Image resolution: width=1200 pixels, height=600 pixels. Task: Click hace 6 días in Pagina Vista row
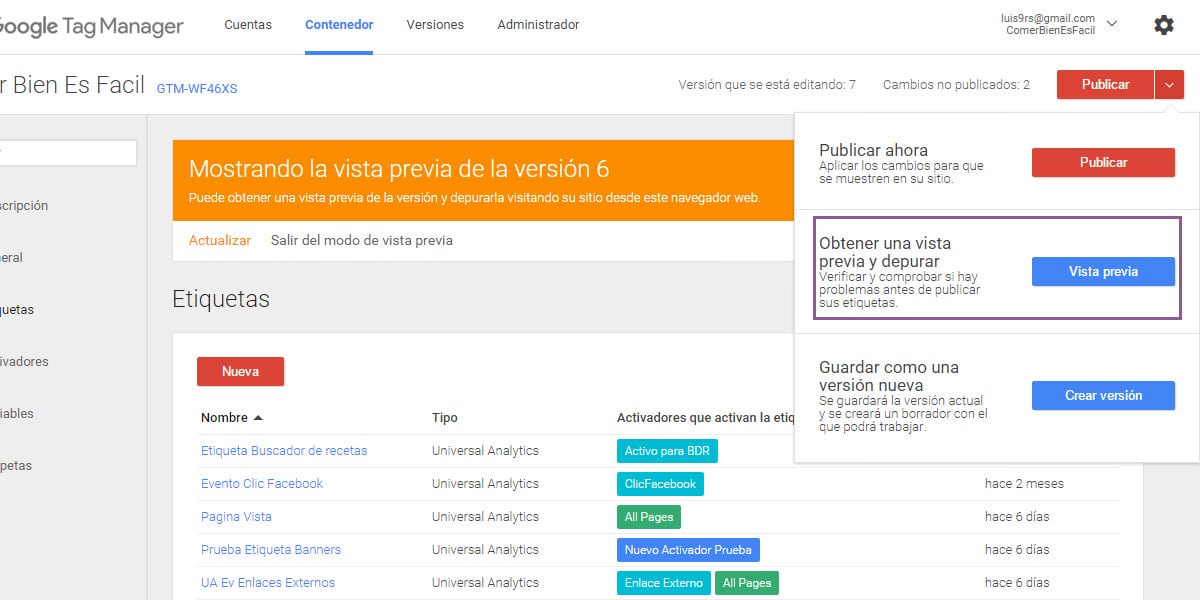[1017, 517]
